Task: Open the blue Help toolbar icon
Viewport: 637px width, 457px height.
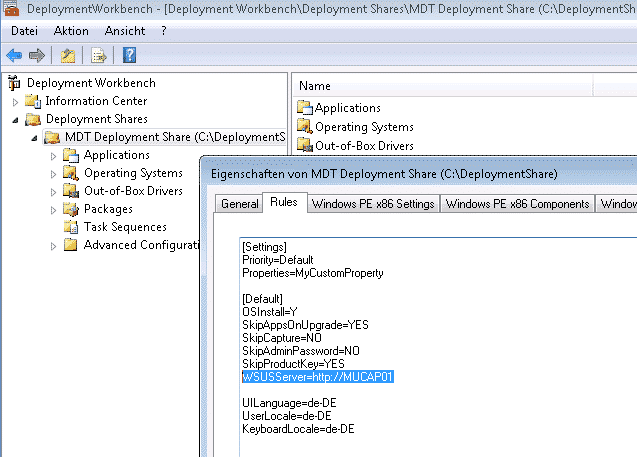Action: point(129,55)
